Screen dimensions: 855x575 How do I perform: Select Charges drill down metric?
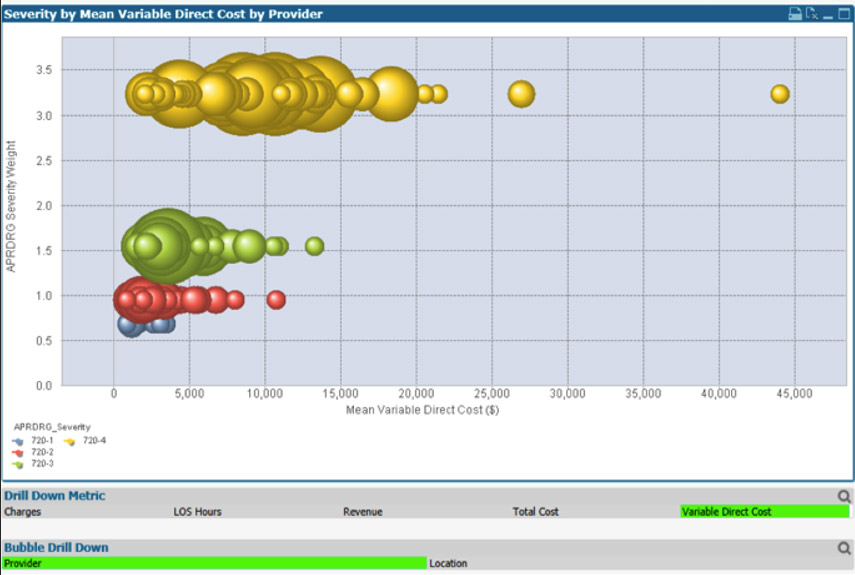pyautogui.click(x=22, y=512)
